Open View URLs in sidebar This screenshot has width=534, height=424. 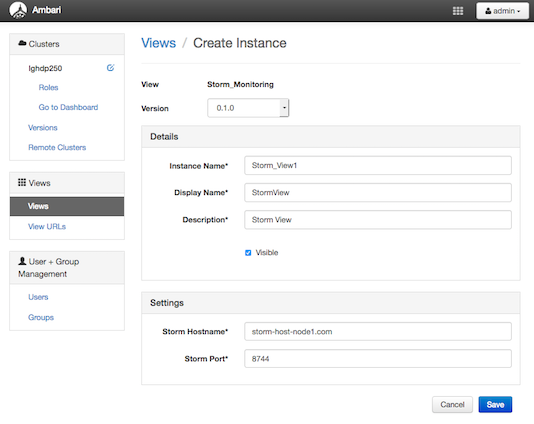coord(47,226)
